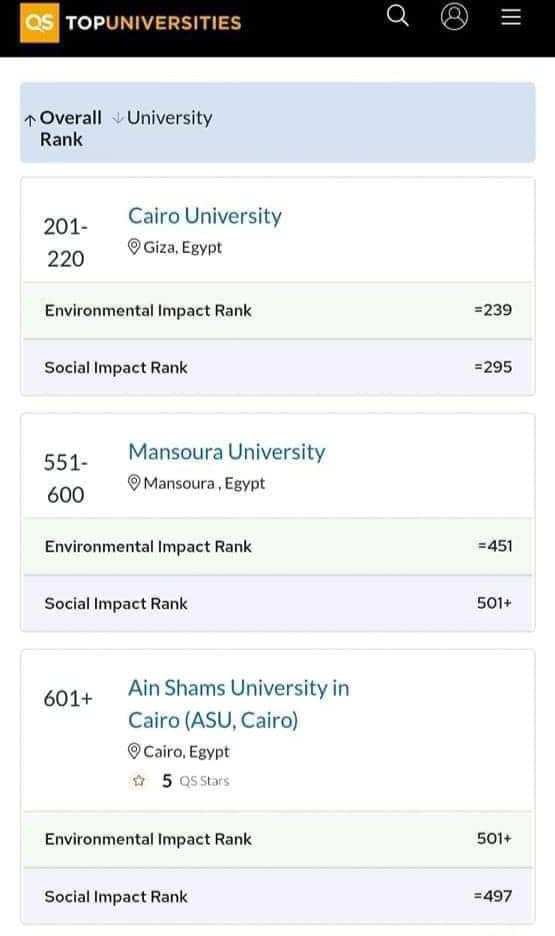The width and height of the screenshot is (555, 936).
Task: Click the up arrow beside Overall Rank
Action: click(30, 120)
